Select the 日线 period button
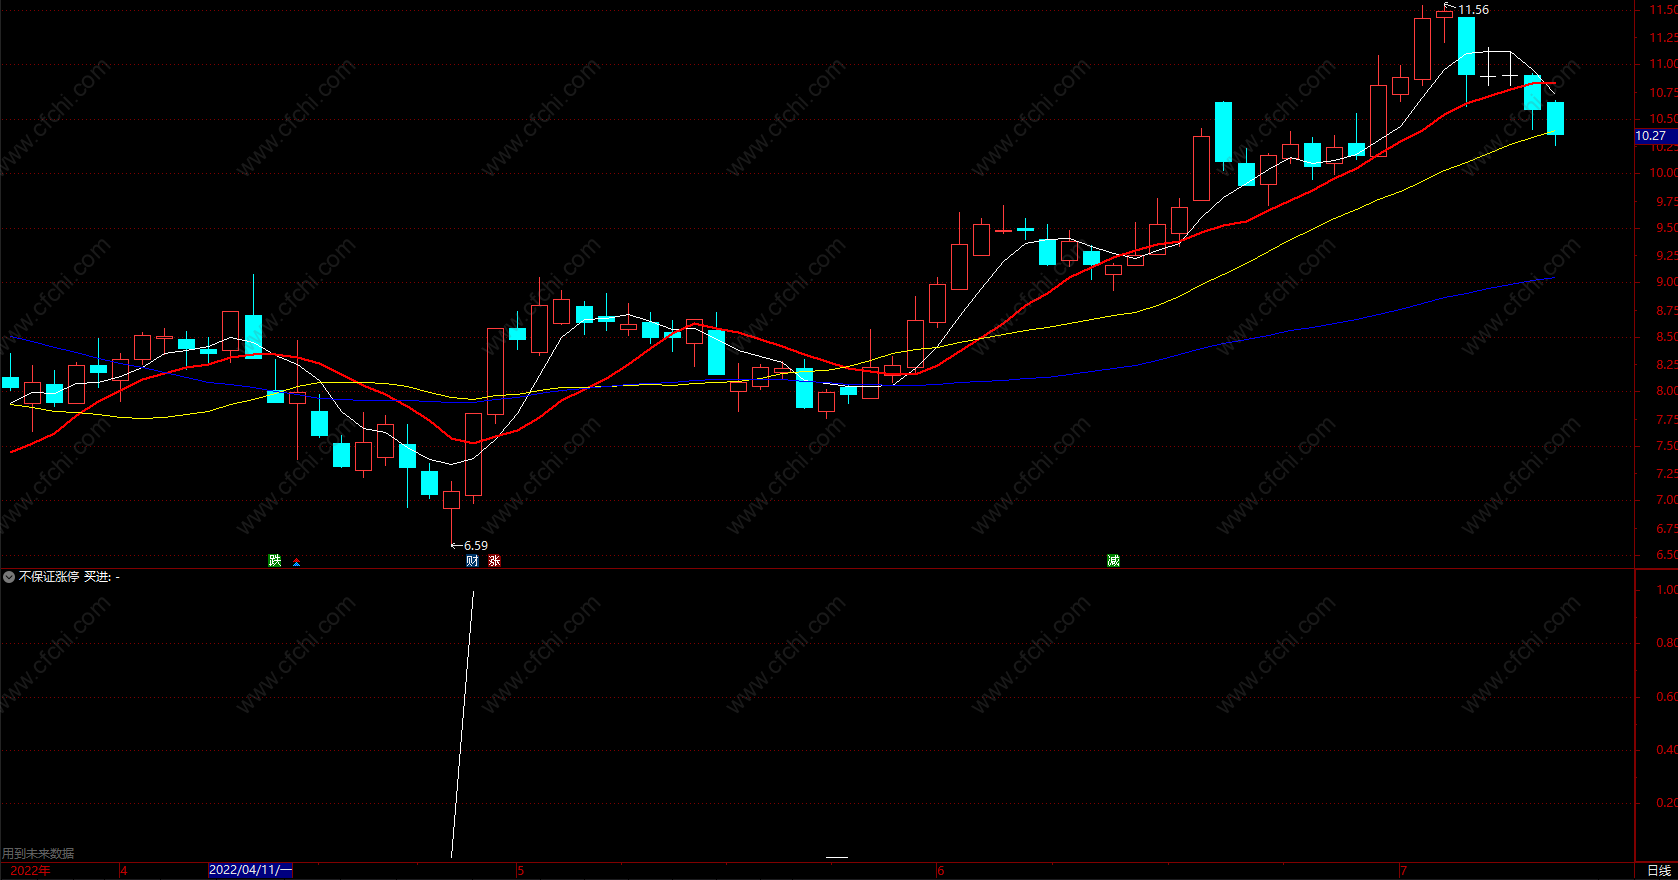Viewport: 1678px width, 880px height. 1659,871
